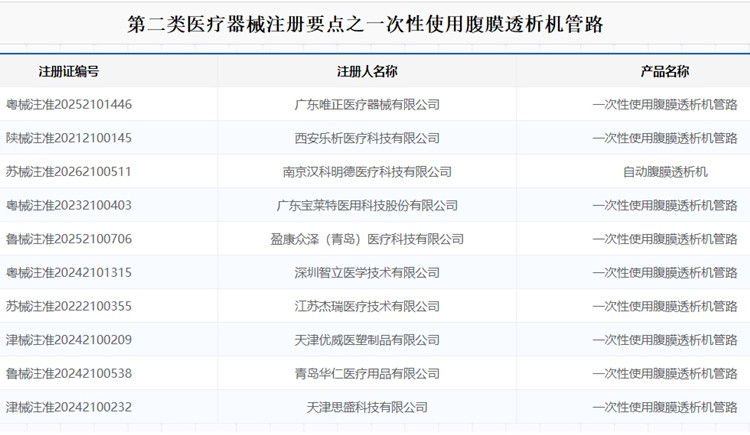
Task: Select registration number 津械注准20242100209
Action: click(x=69, y=340)
